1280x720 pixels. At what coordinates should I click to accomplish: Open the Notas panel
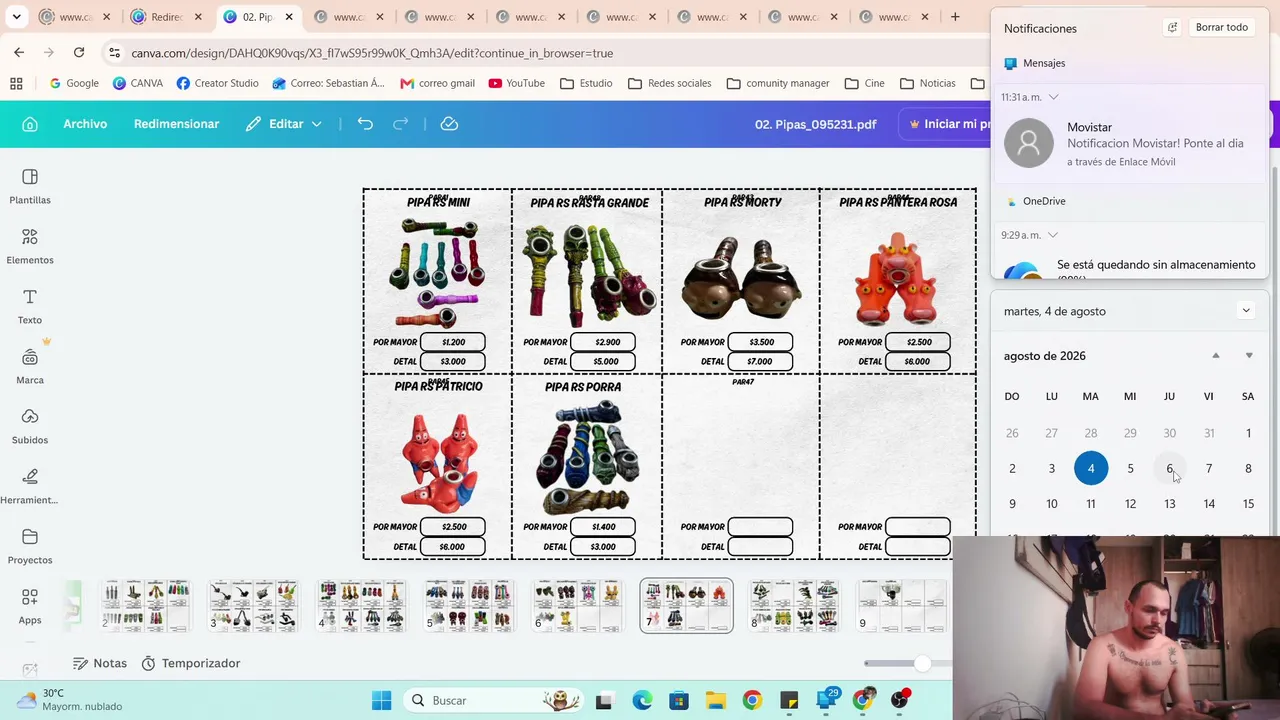point(100,663)
